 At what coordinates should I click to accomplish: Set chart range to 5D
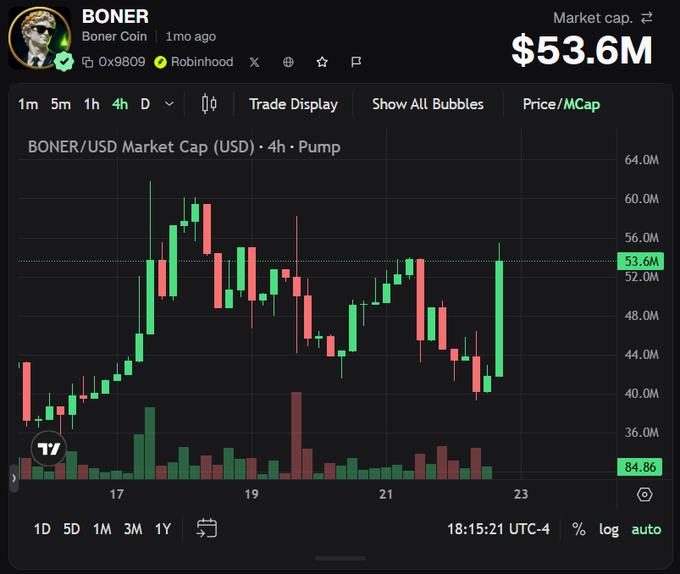coord(72,529)
